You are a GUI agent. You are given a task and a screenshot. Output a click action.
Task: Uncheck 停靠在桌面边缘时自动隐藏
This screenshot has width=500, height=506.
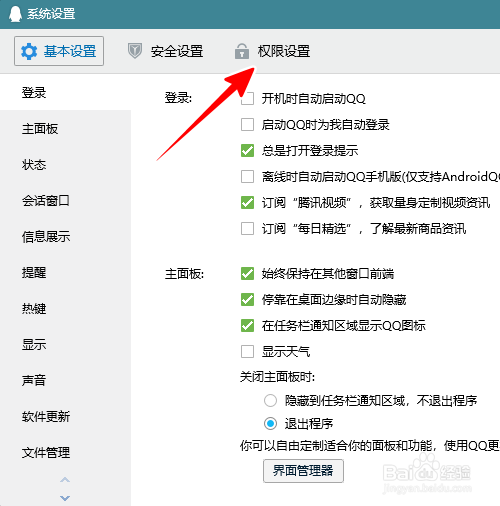[247, 300]
